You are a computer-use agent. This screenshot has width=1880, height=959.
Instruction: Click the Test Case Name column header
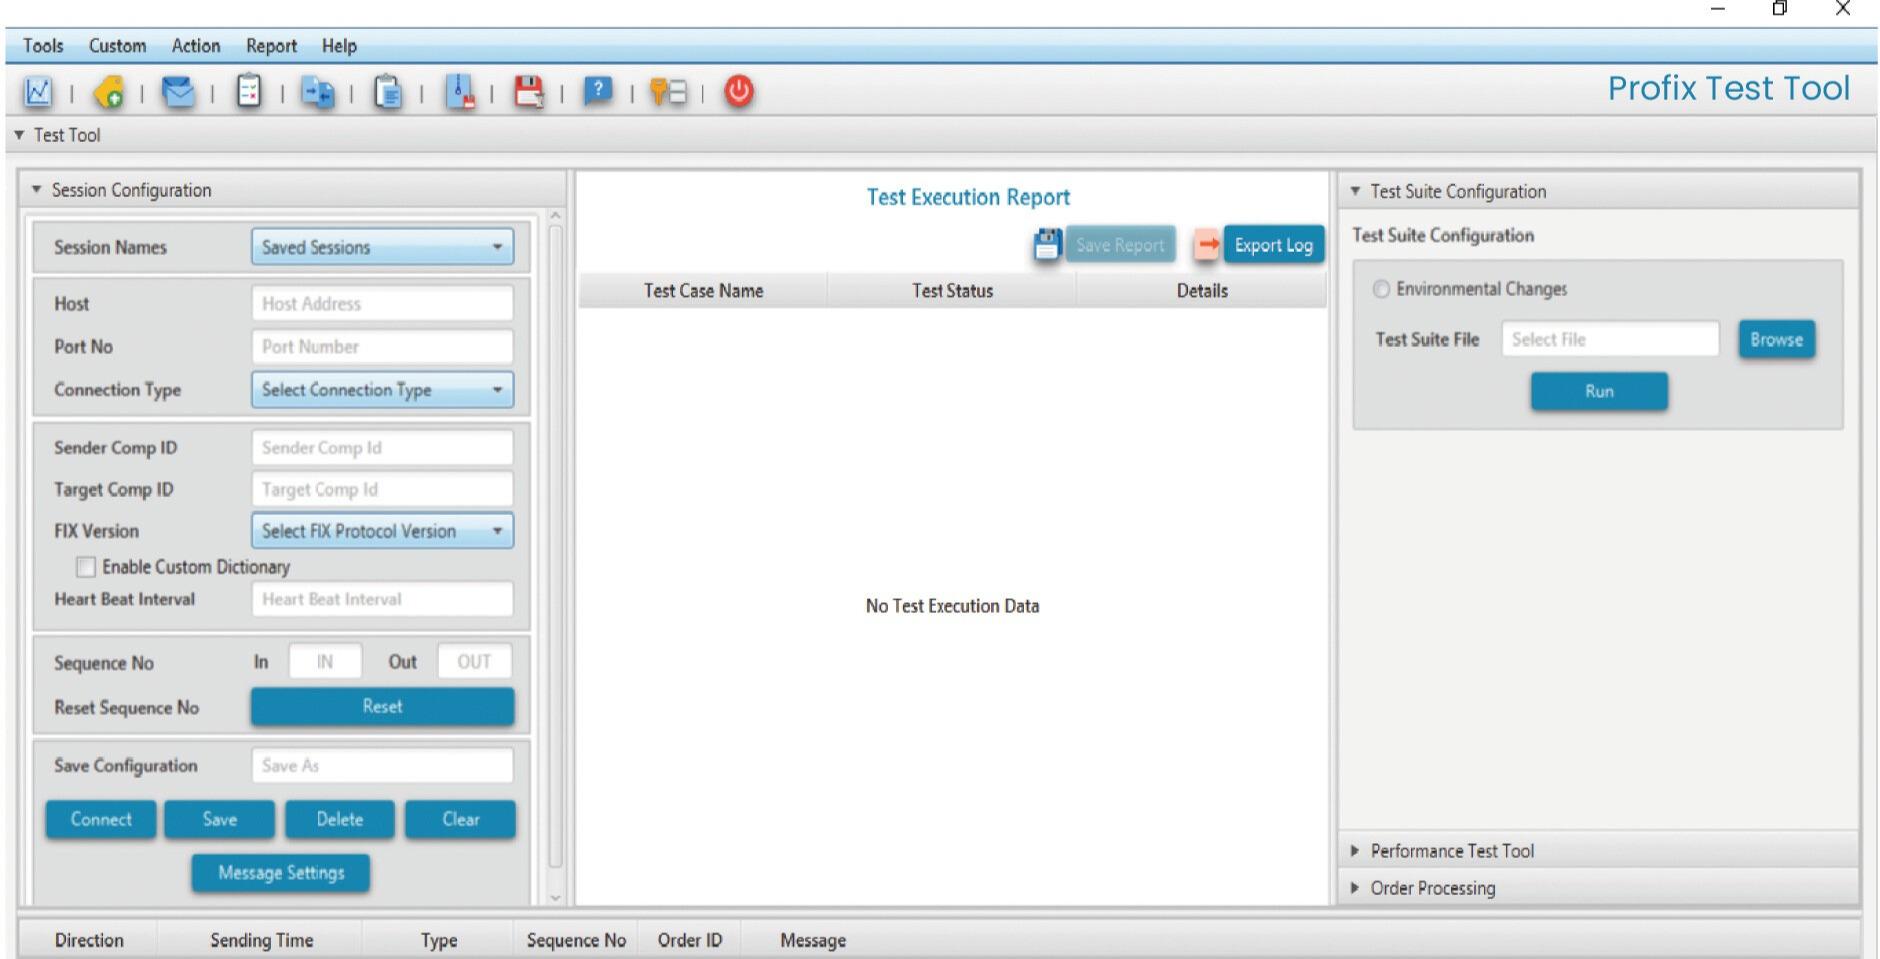pyautogui.click(x=703, y=291)
